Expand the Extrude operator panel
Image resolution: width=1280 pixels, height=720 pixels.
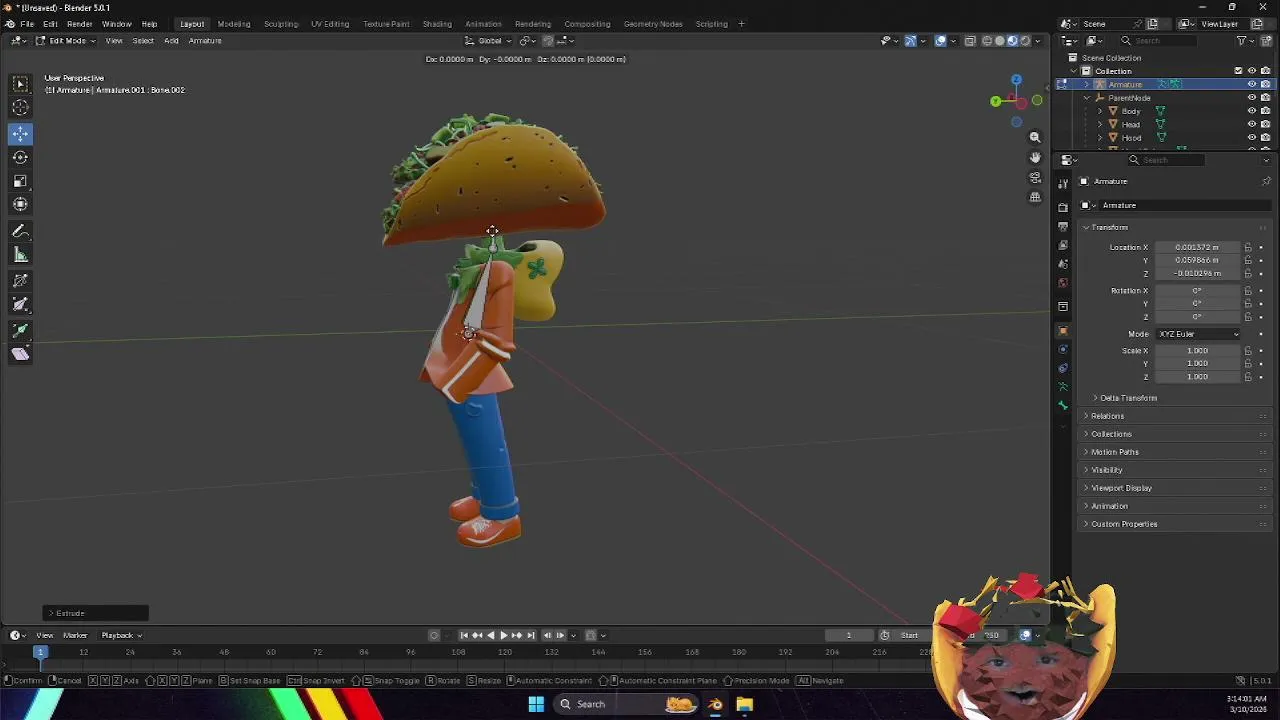tap(96, 613)
